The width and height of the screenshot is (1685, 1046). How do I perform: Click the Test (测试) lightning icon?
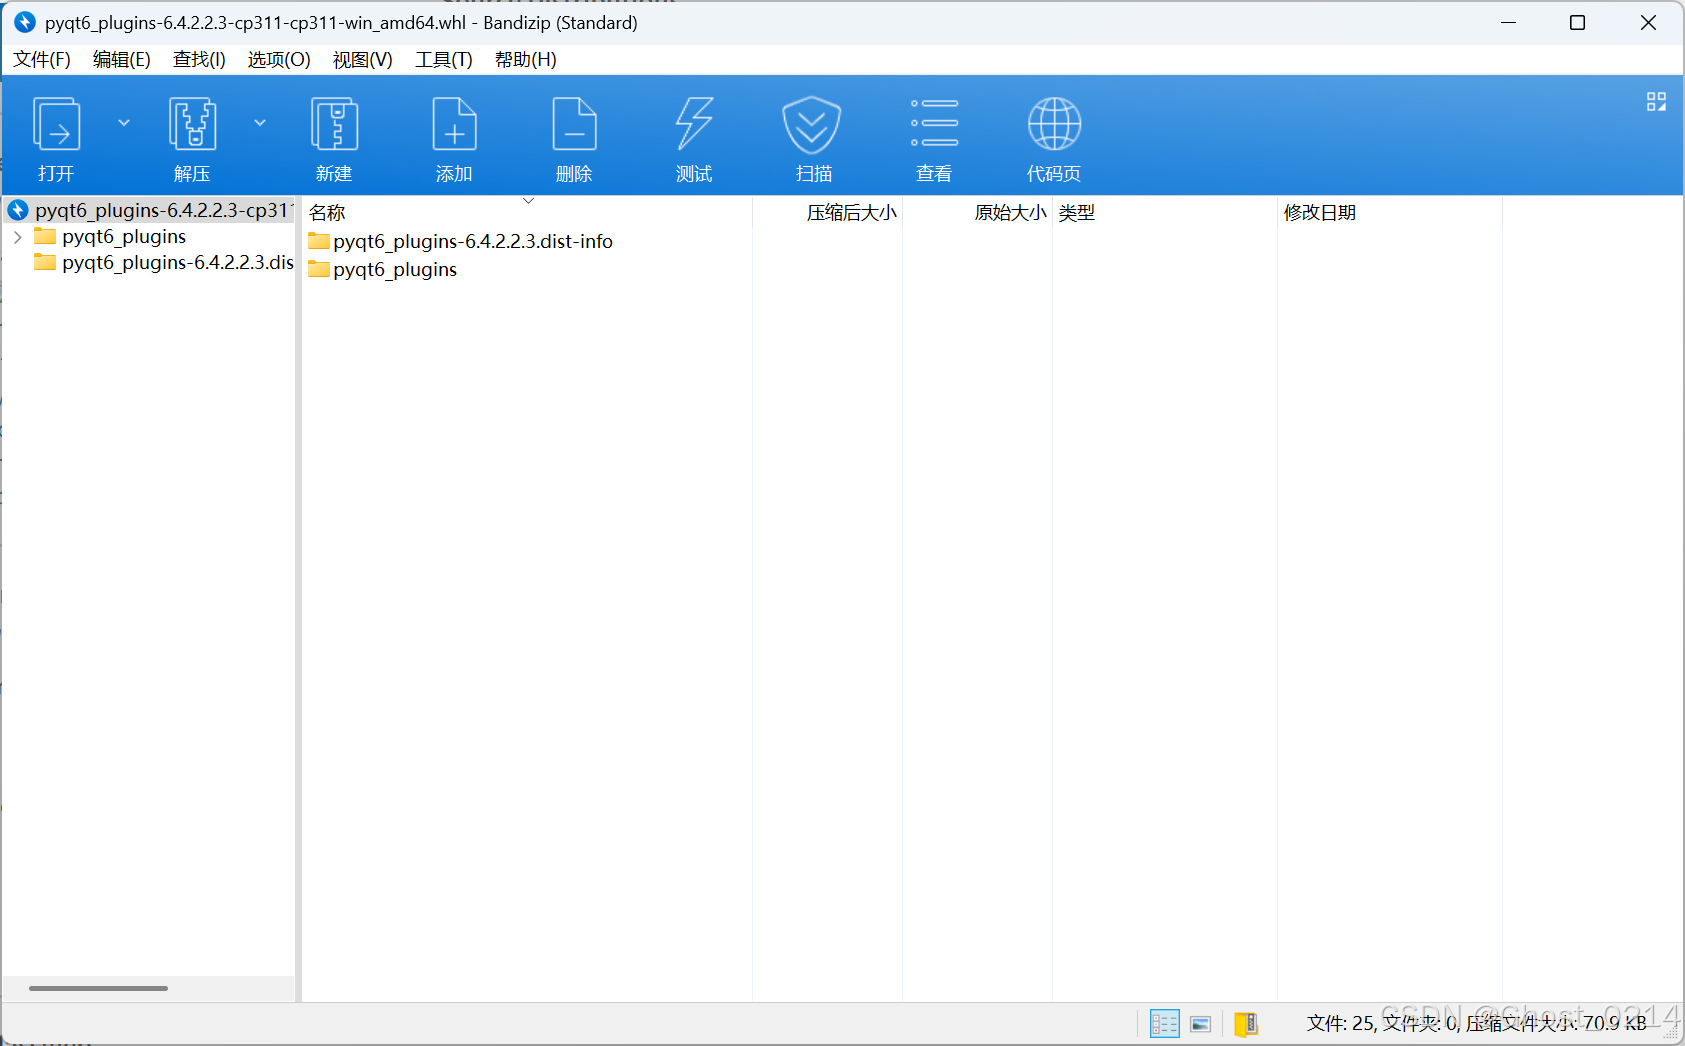pos(694,124)
